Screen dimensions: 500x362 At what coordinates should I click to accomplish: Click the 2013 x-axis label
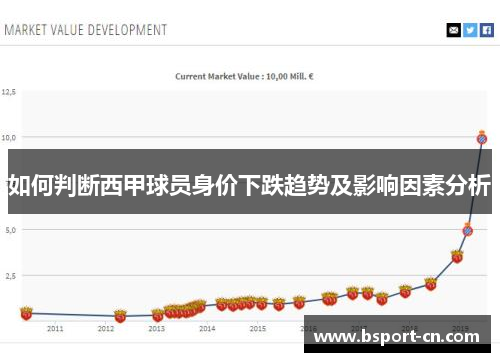156,329
